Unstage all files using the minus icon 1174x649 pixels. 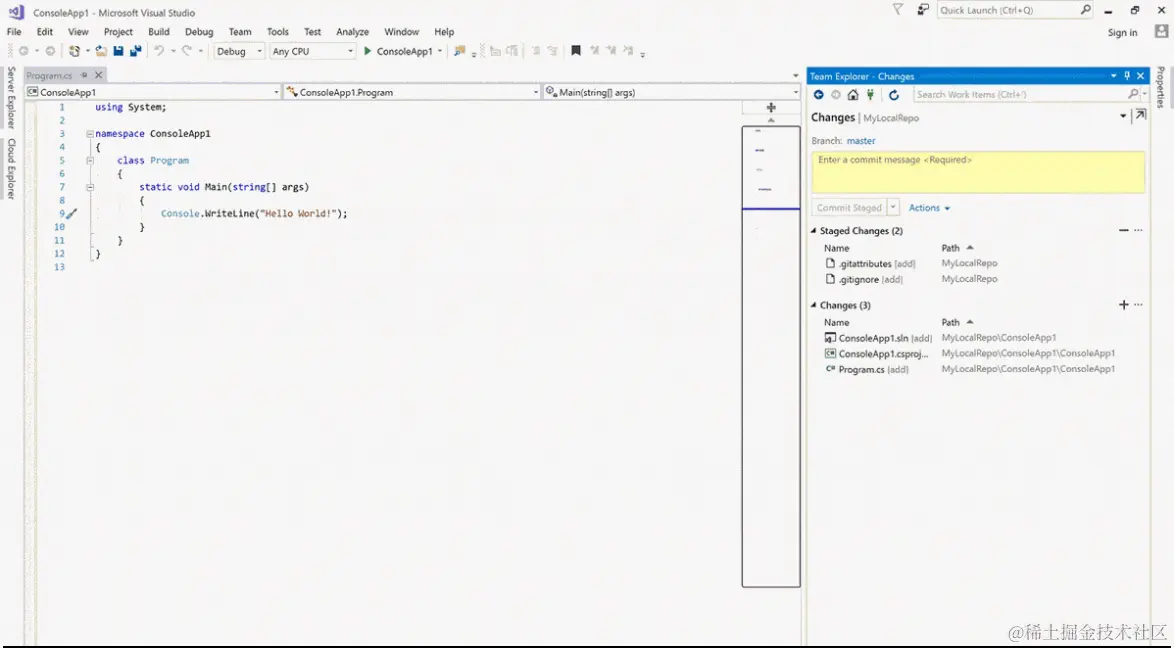[x=1123, y=231]
